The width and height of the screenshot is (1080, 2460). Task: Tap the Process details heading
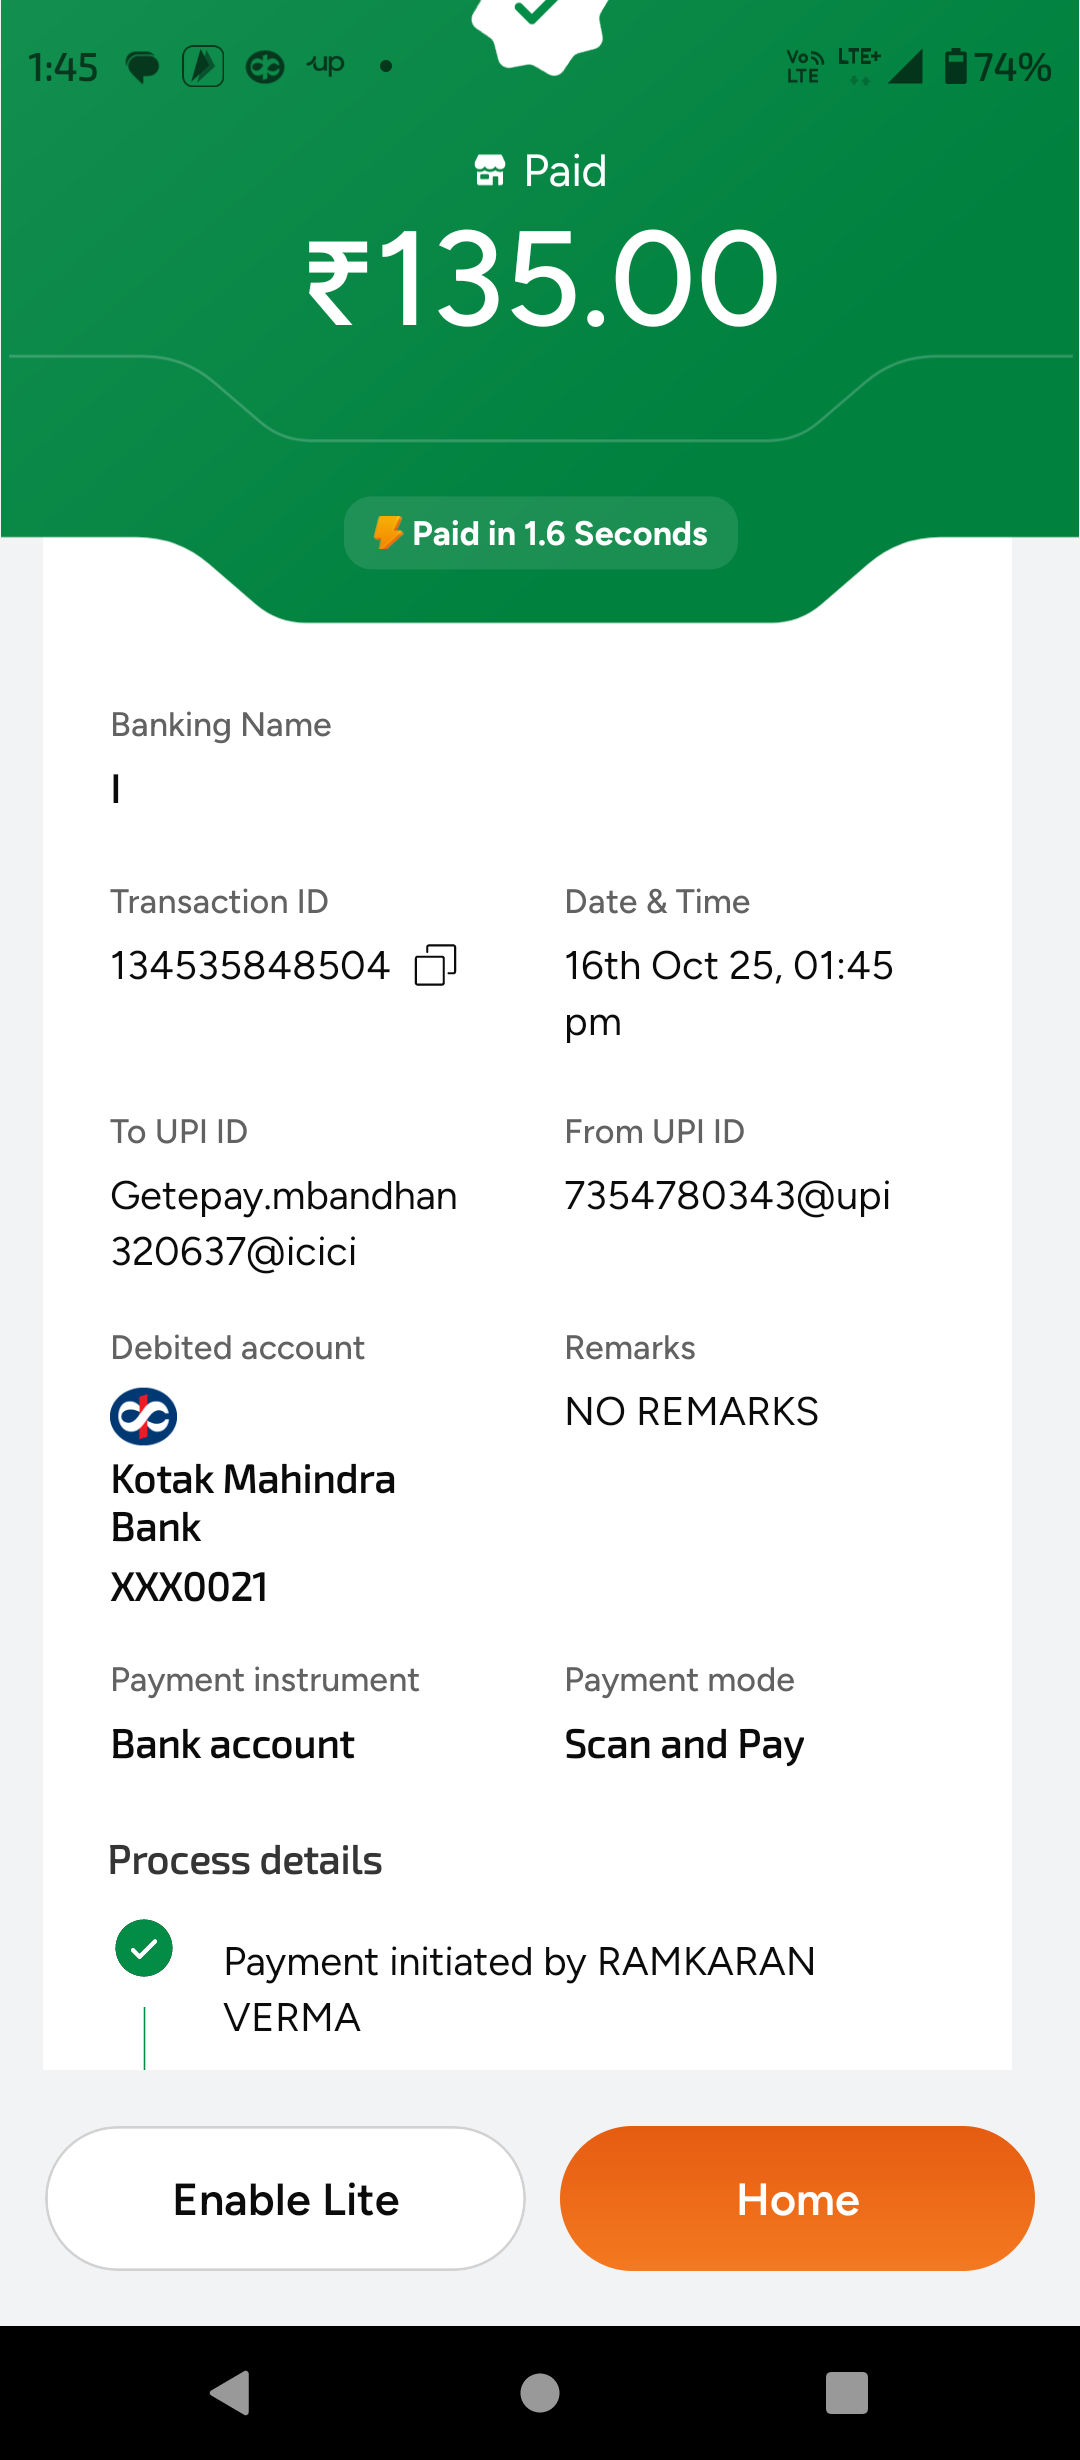tap(245, 1861)
